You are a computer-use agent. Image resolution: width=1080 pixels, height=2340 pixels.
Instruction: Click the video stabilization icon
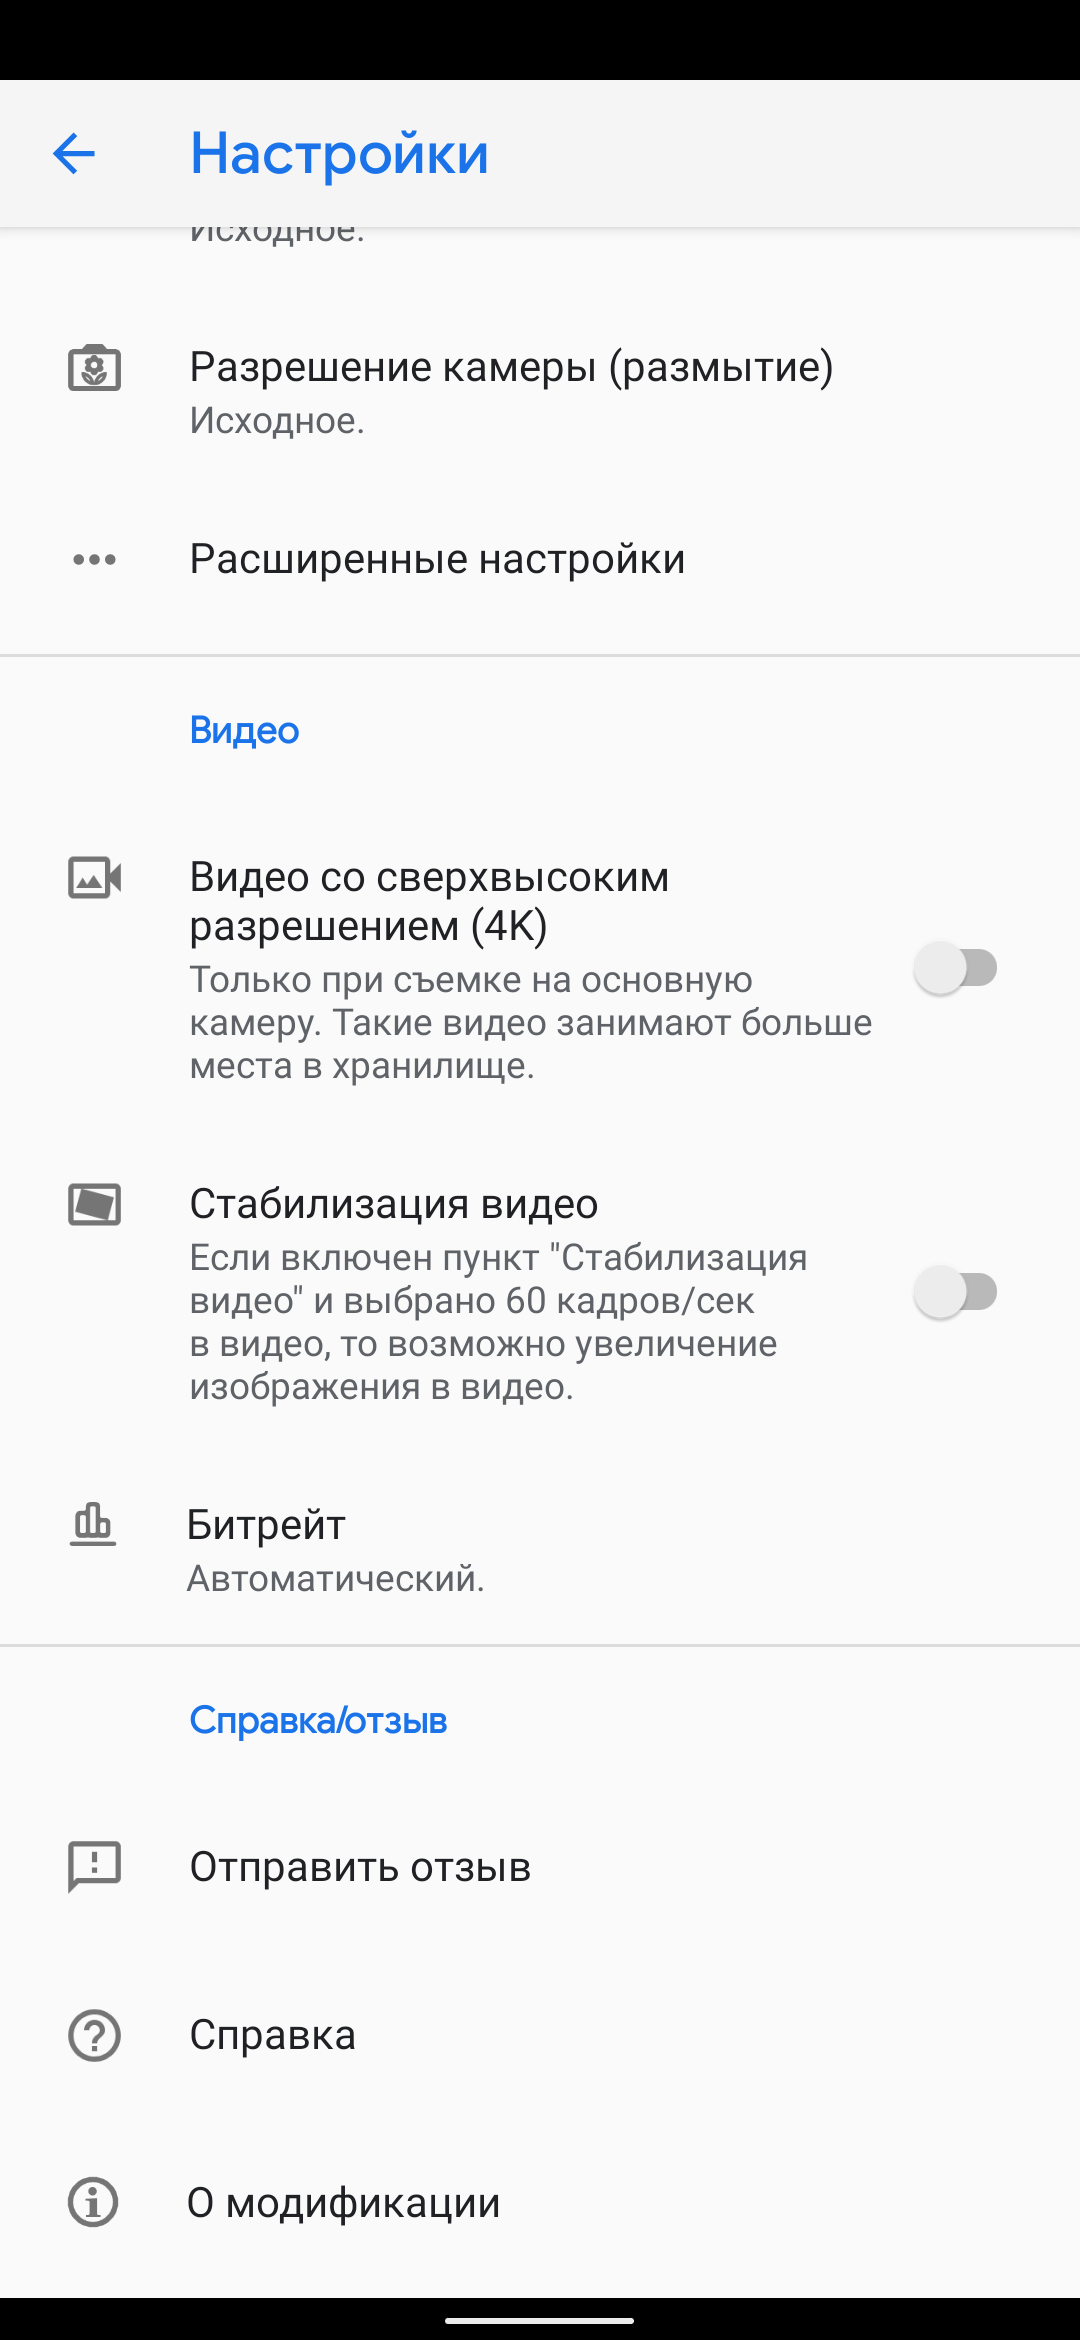pyautogui.click(x=94, y=1204)
